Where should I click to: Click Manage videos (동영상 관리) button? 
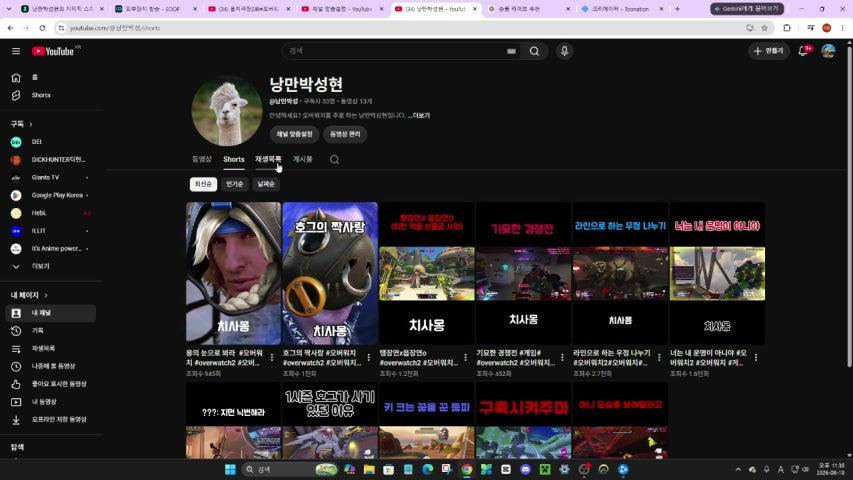(345, 134)
